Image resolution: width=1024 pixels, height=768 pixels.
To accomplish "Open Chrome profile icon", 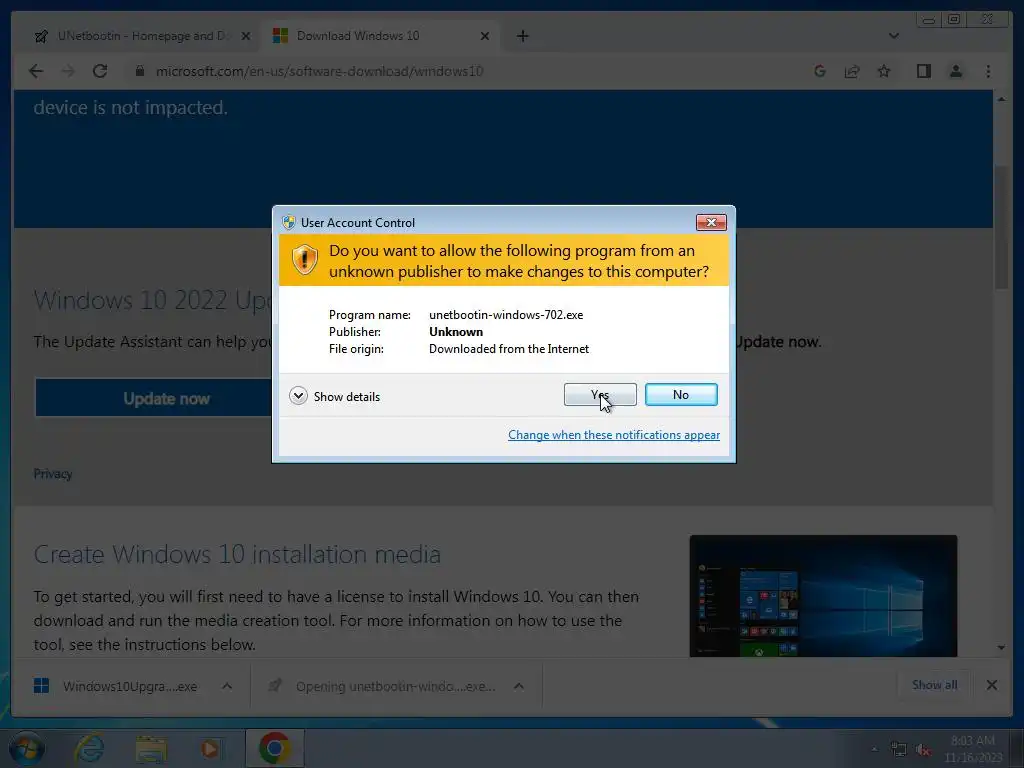I will point(955,71).
